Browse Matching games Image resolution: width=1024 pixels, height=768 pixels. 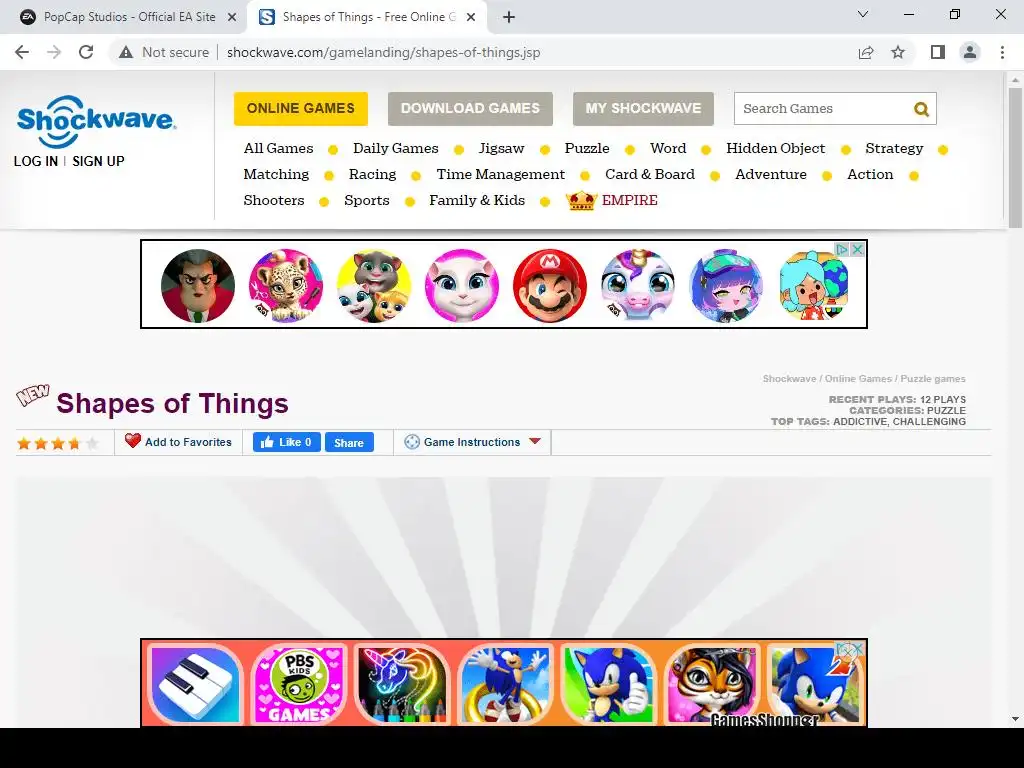pyautogui.click(x=276, y=174)
